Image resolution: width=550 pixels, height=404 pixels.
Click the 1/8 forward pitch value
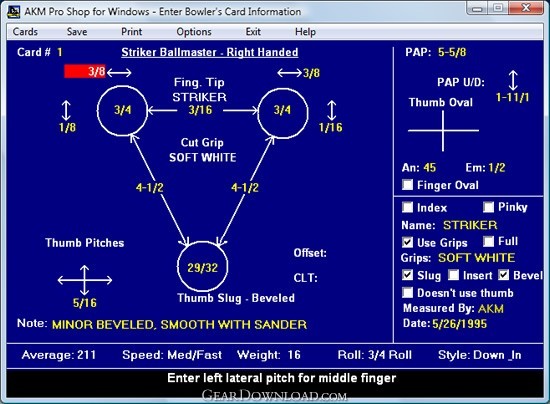click(x=67, y=127)
